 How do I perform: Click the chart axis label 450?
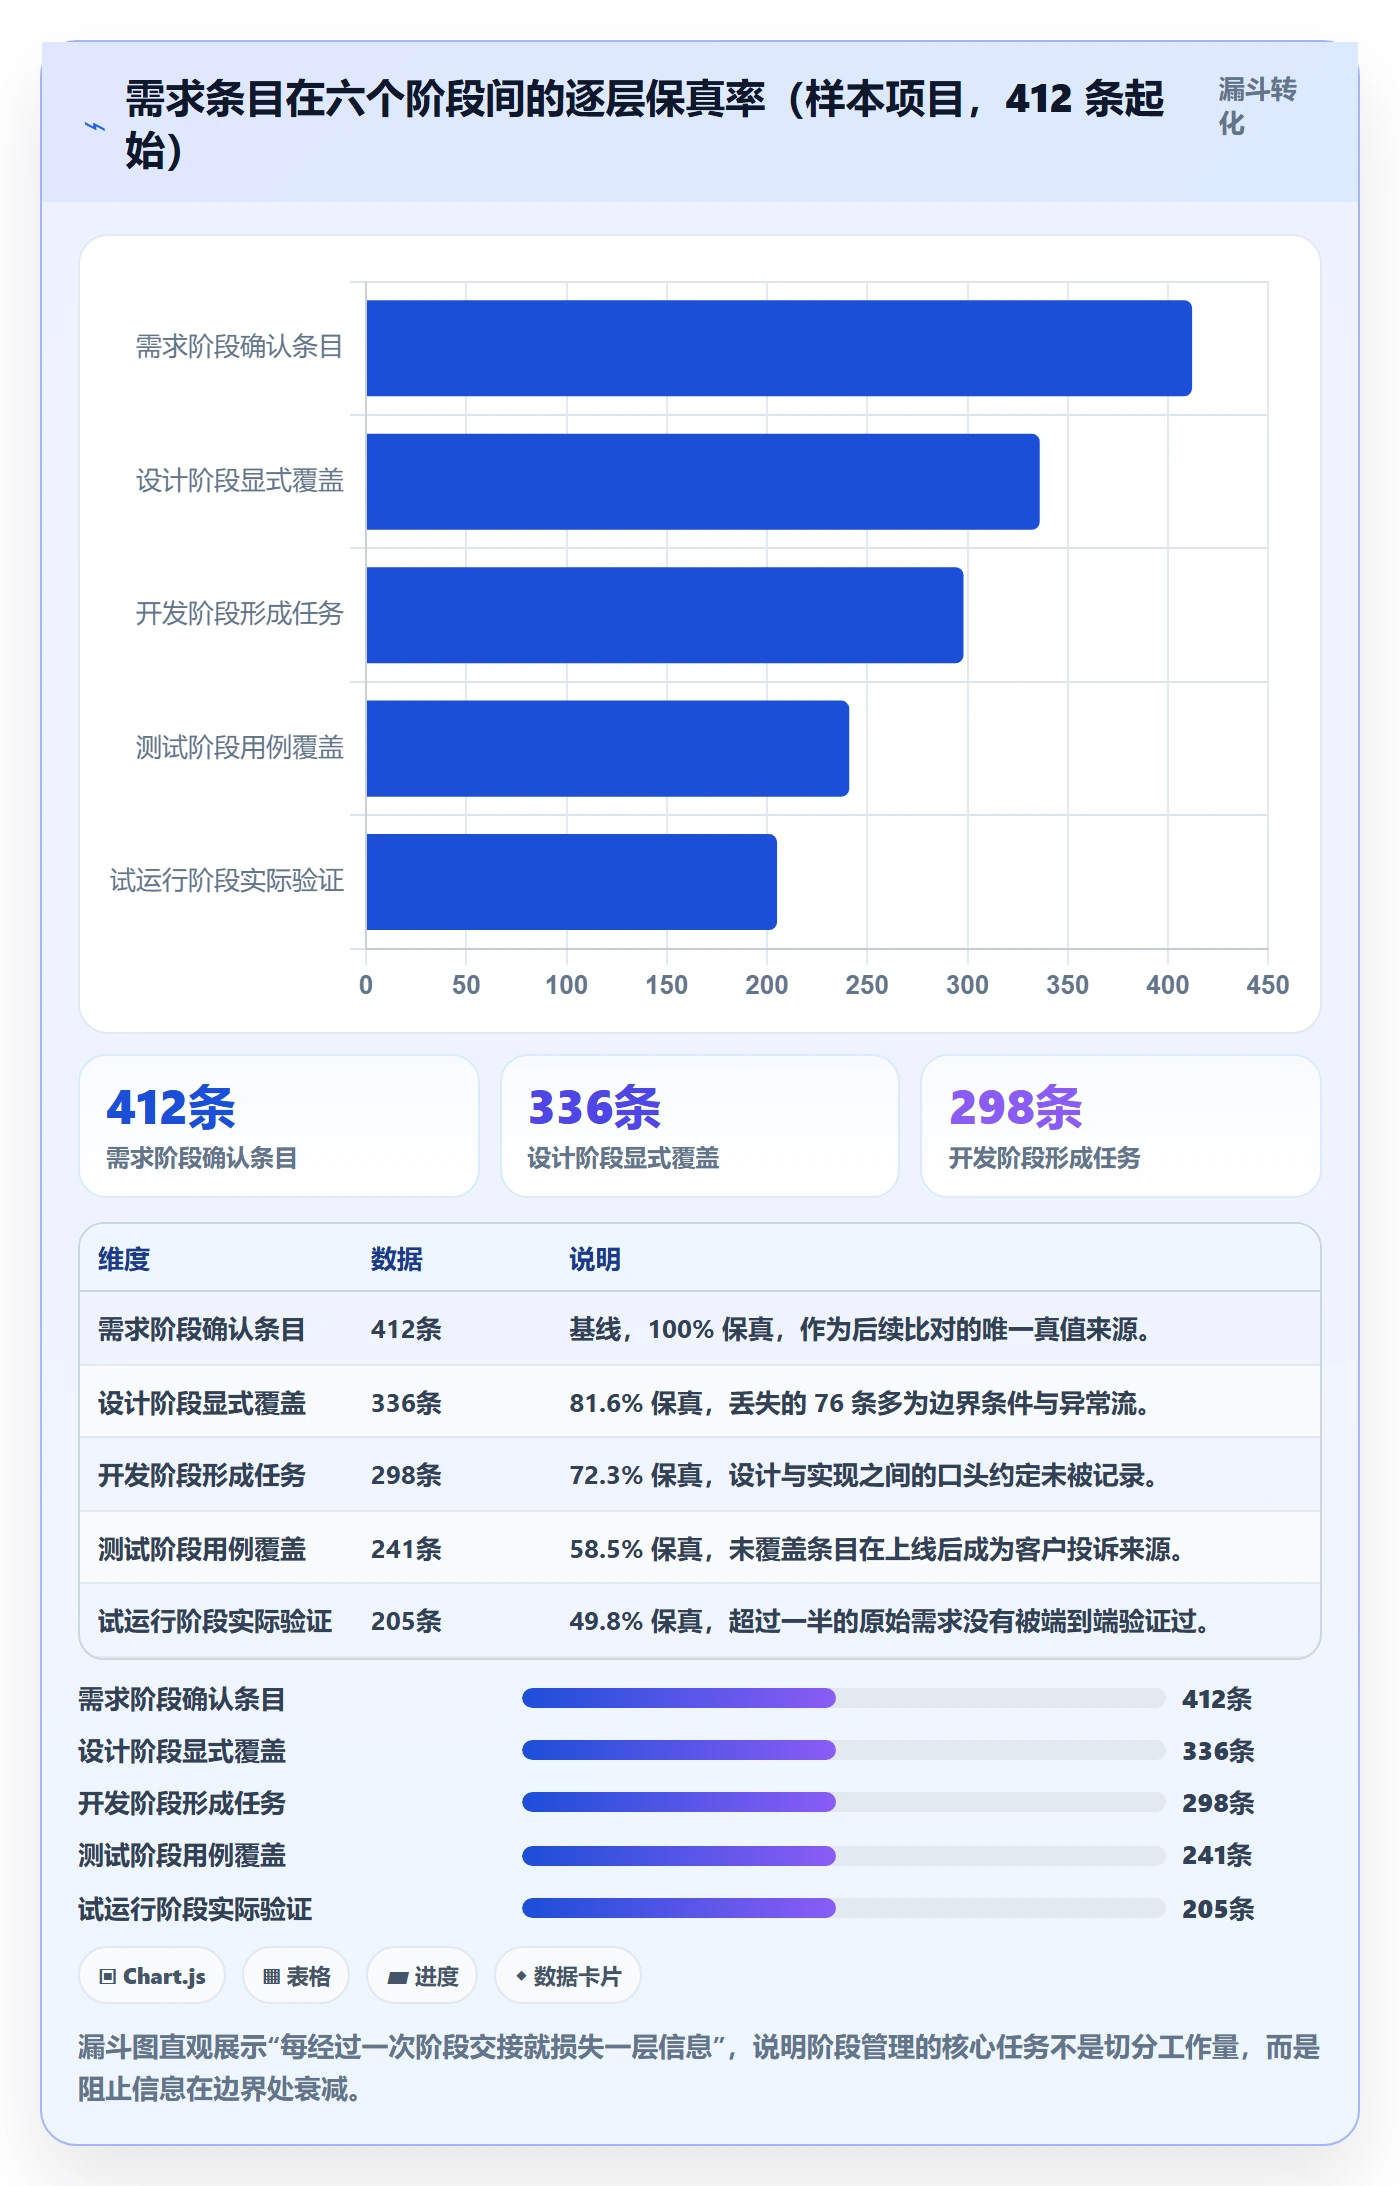[1268, 985]
